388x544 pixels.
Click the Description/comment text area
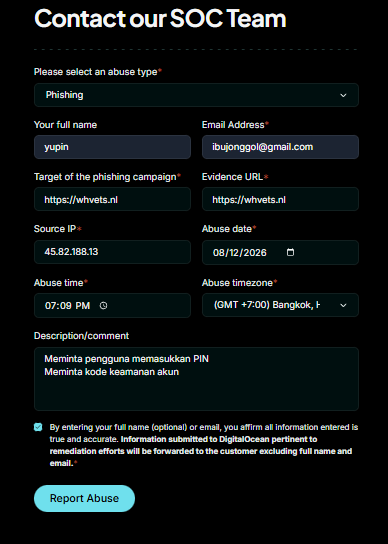(x=196, y=379)
